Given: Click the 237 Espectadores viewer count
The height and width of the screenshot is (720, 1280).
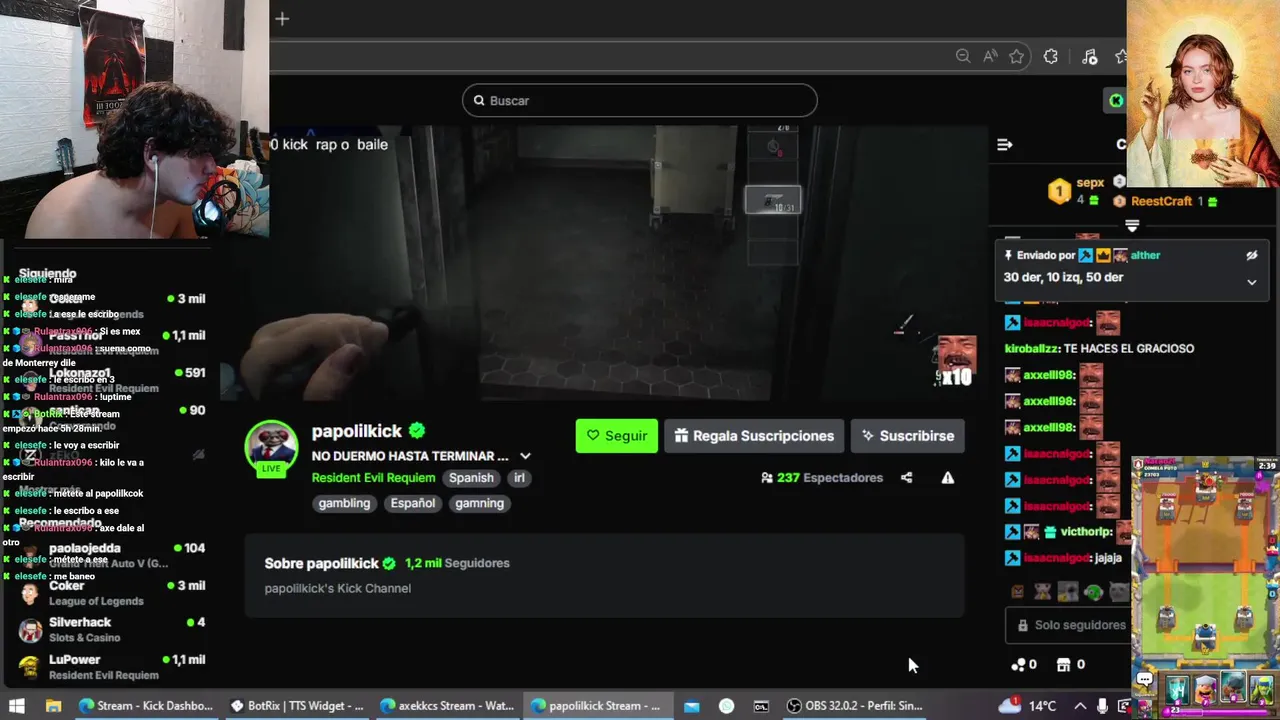Looking at the screenshot, I should pos(822,478).
